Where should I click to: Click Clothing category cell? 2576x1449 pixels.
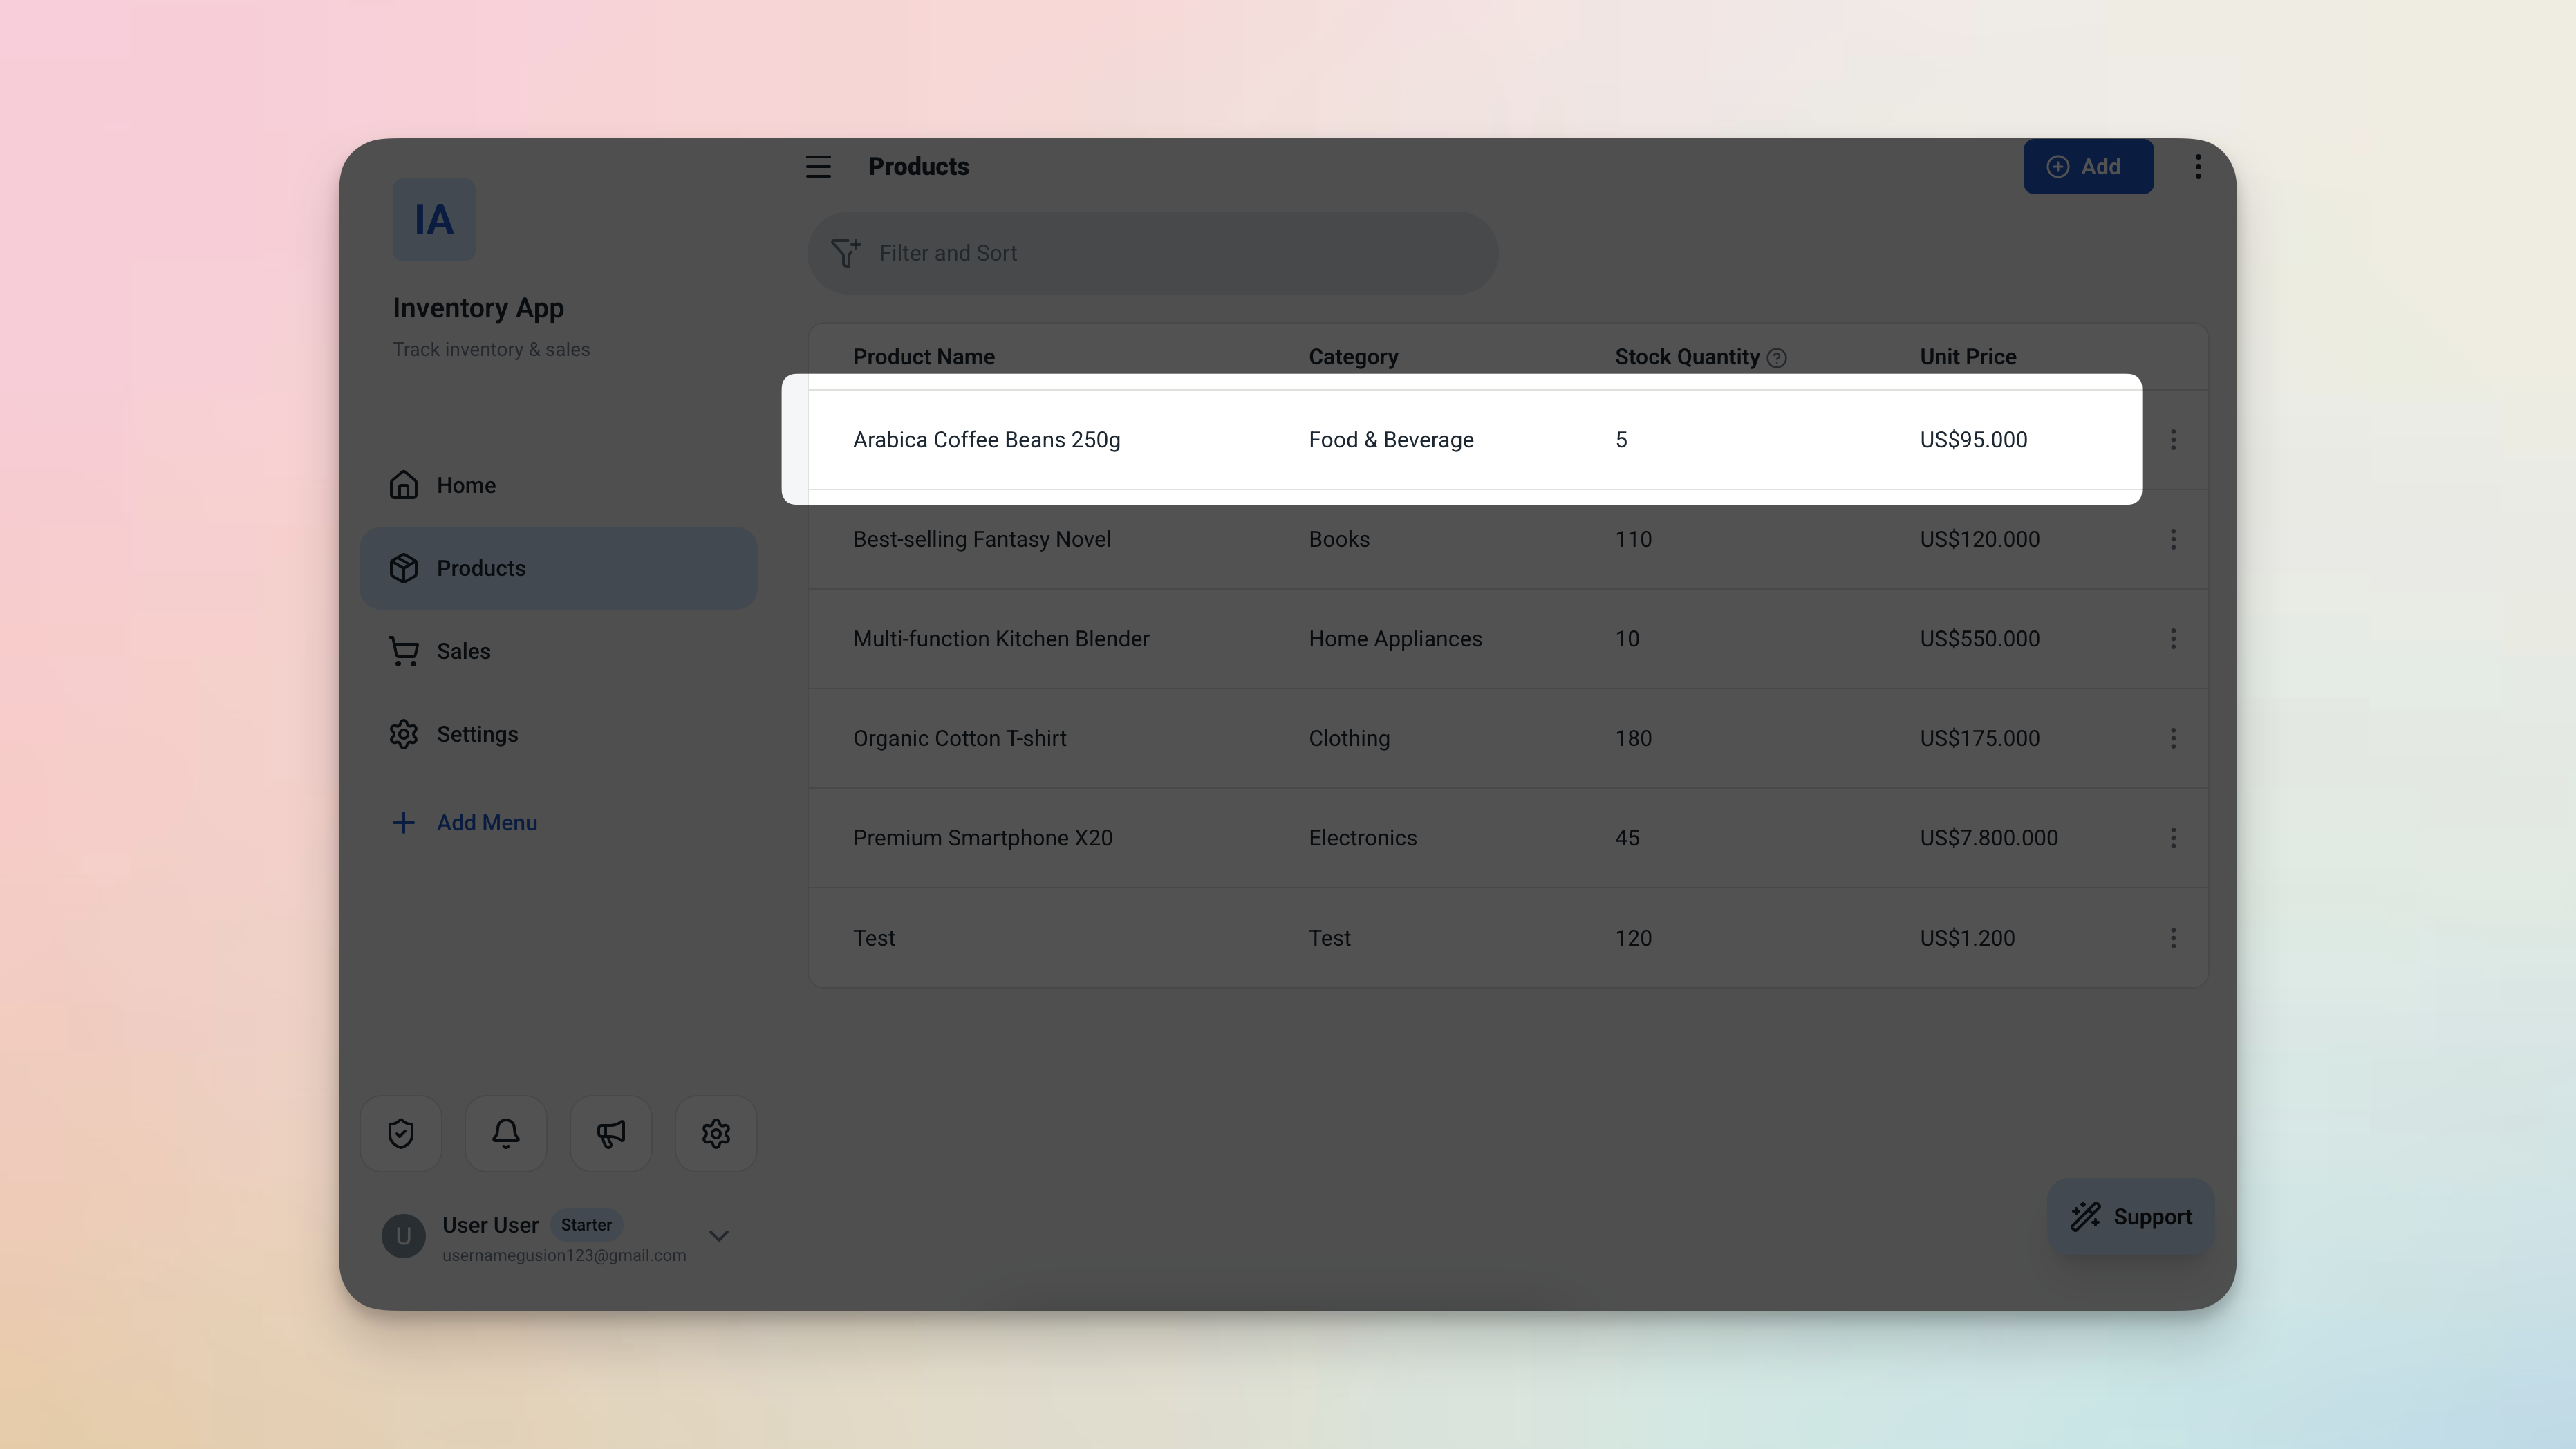[1349, 738]
